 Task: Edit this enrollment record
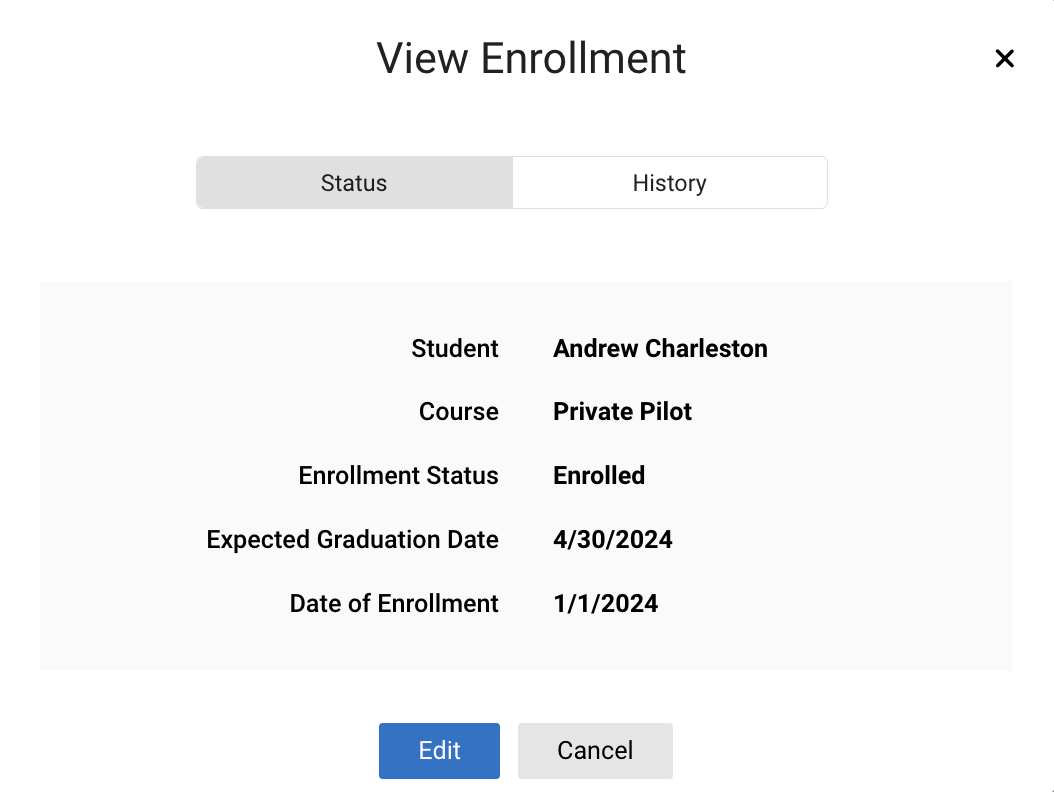click(x=439, y=751)
